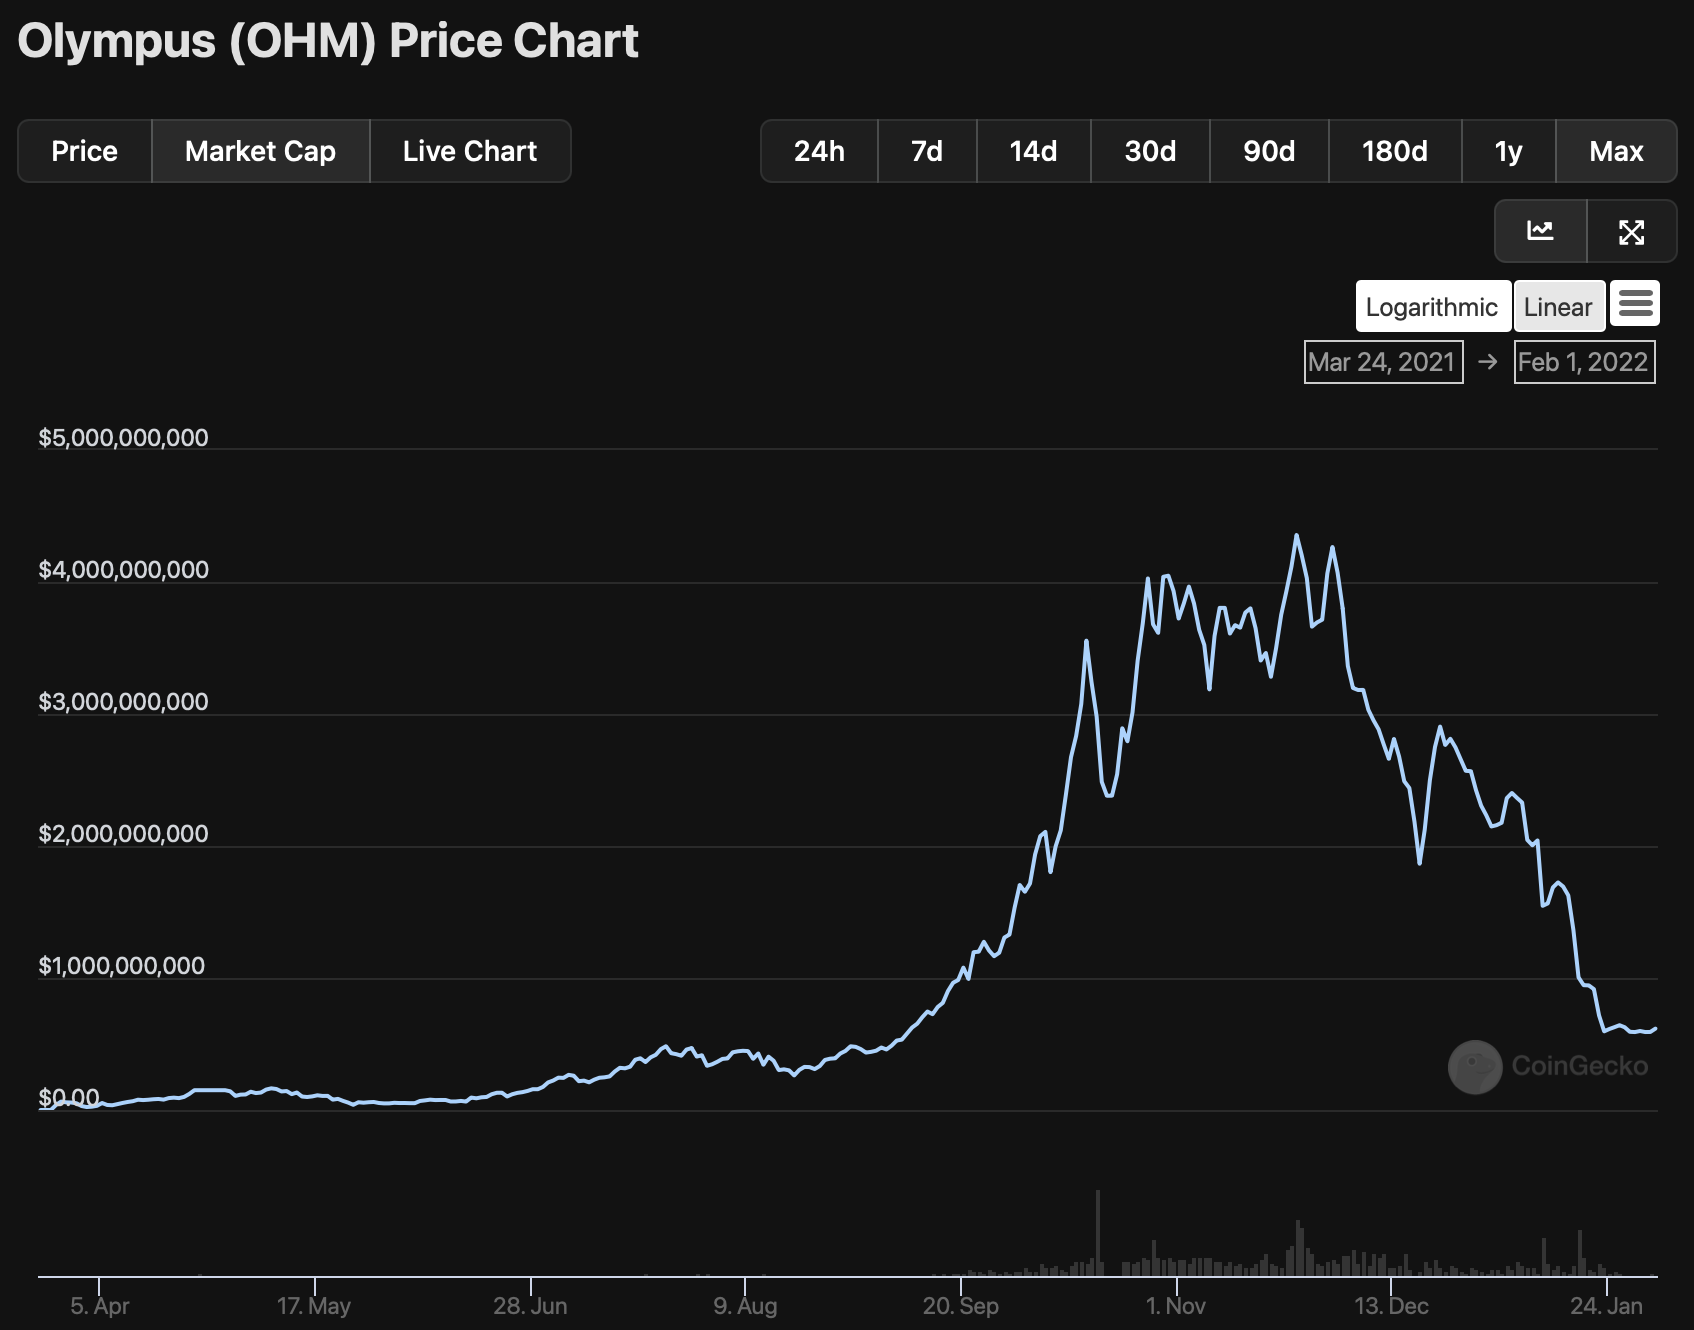The height and width of the screenshot is (1330, 1694).
Task: Click the 20. Sep date label
Action: (x=961, y=1306)
